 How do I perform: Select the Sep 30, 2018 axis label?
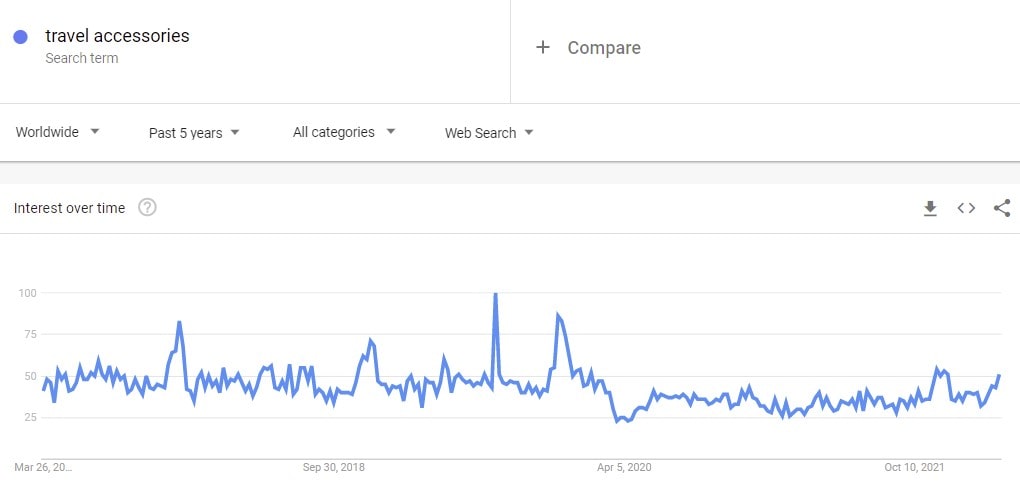pos(333,467)
